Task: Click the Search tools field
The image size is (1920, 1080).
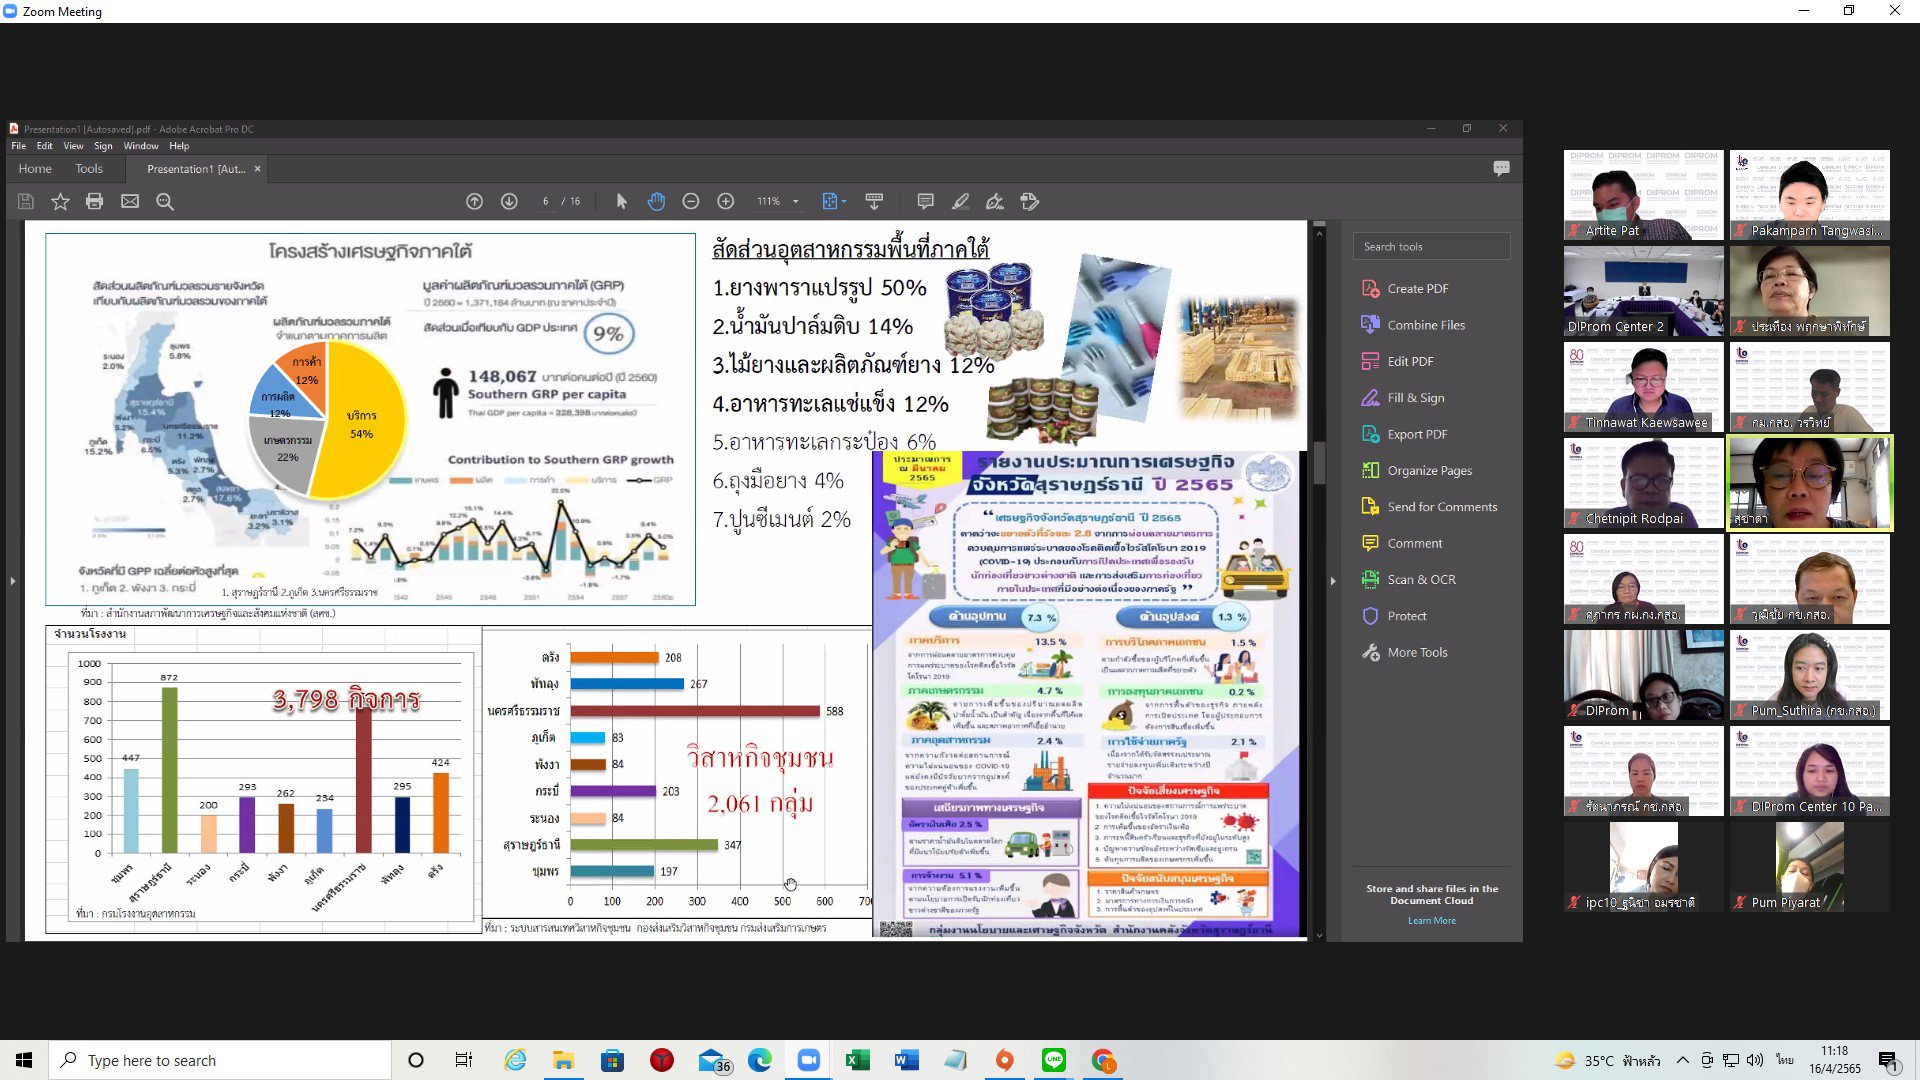Action: click(1431, 246)
